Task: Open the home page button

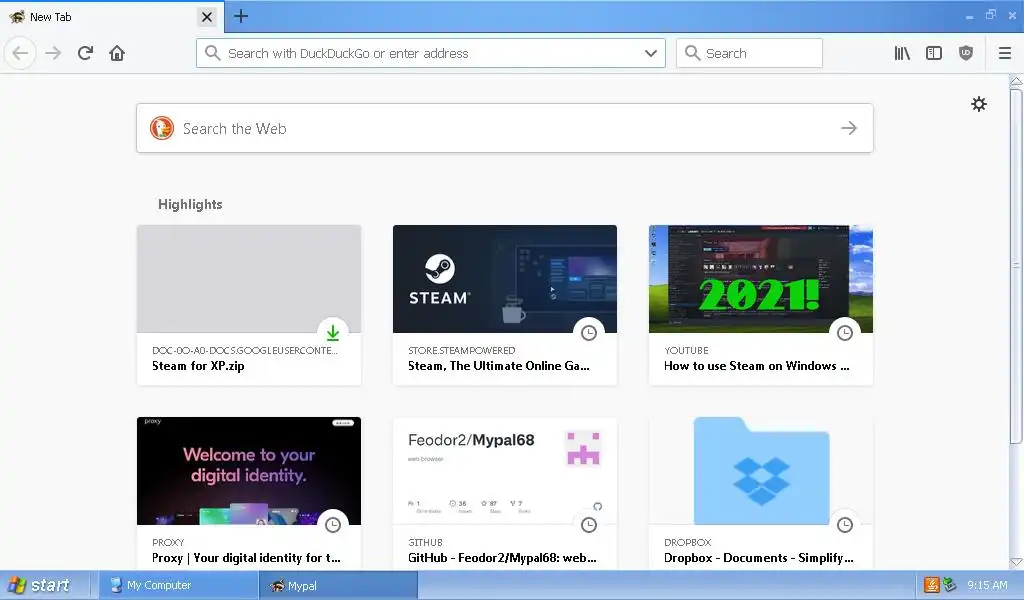Action: [x=117, y=53]
